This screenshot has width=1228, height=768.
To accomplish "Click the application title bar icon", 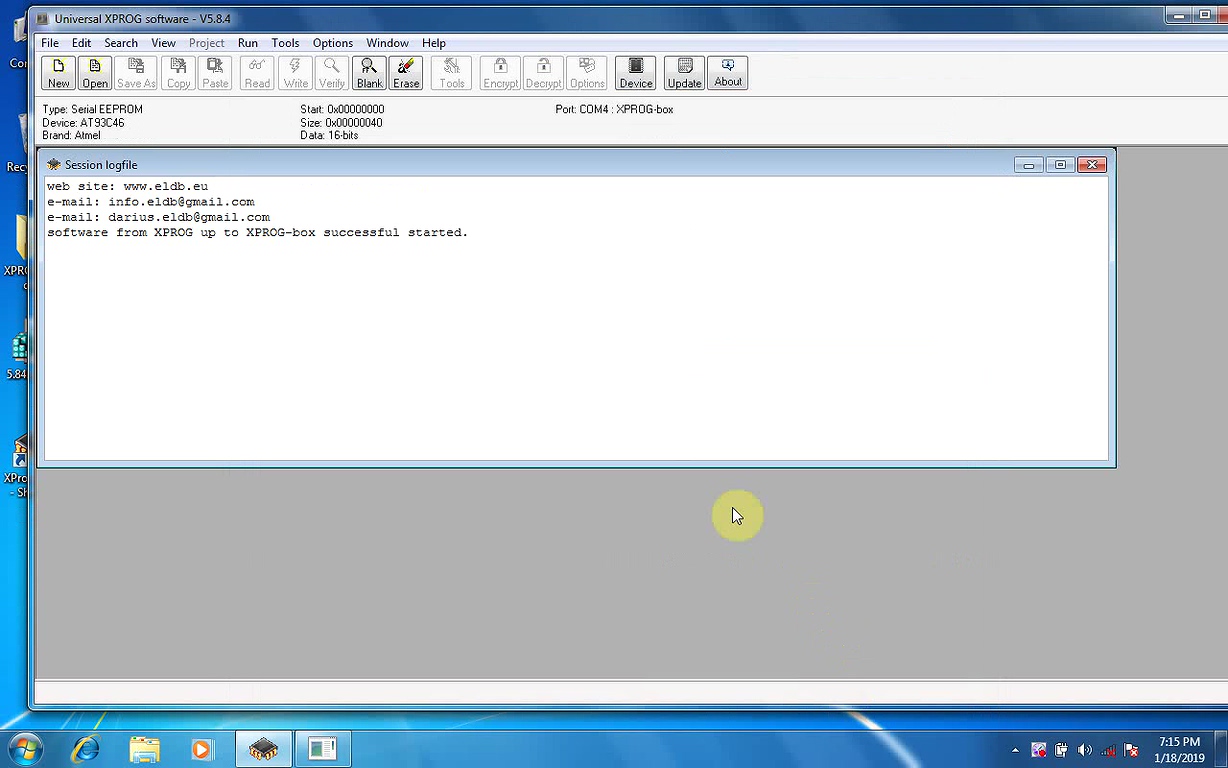I will 42,19.
